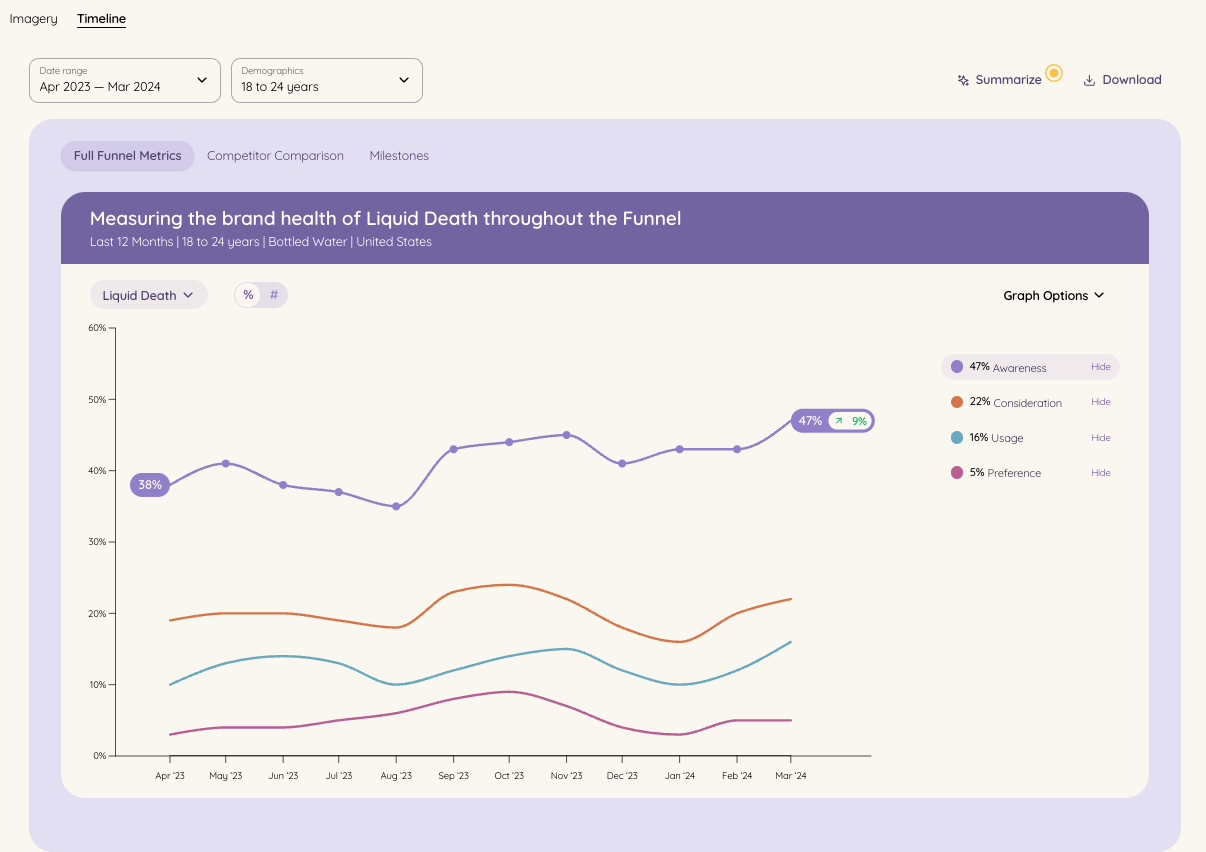
Task: Click the Nov '23 Awareness data point
Action: coord(566,435)
